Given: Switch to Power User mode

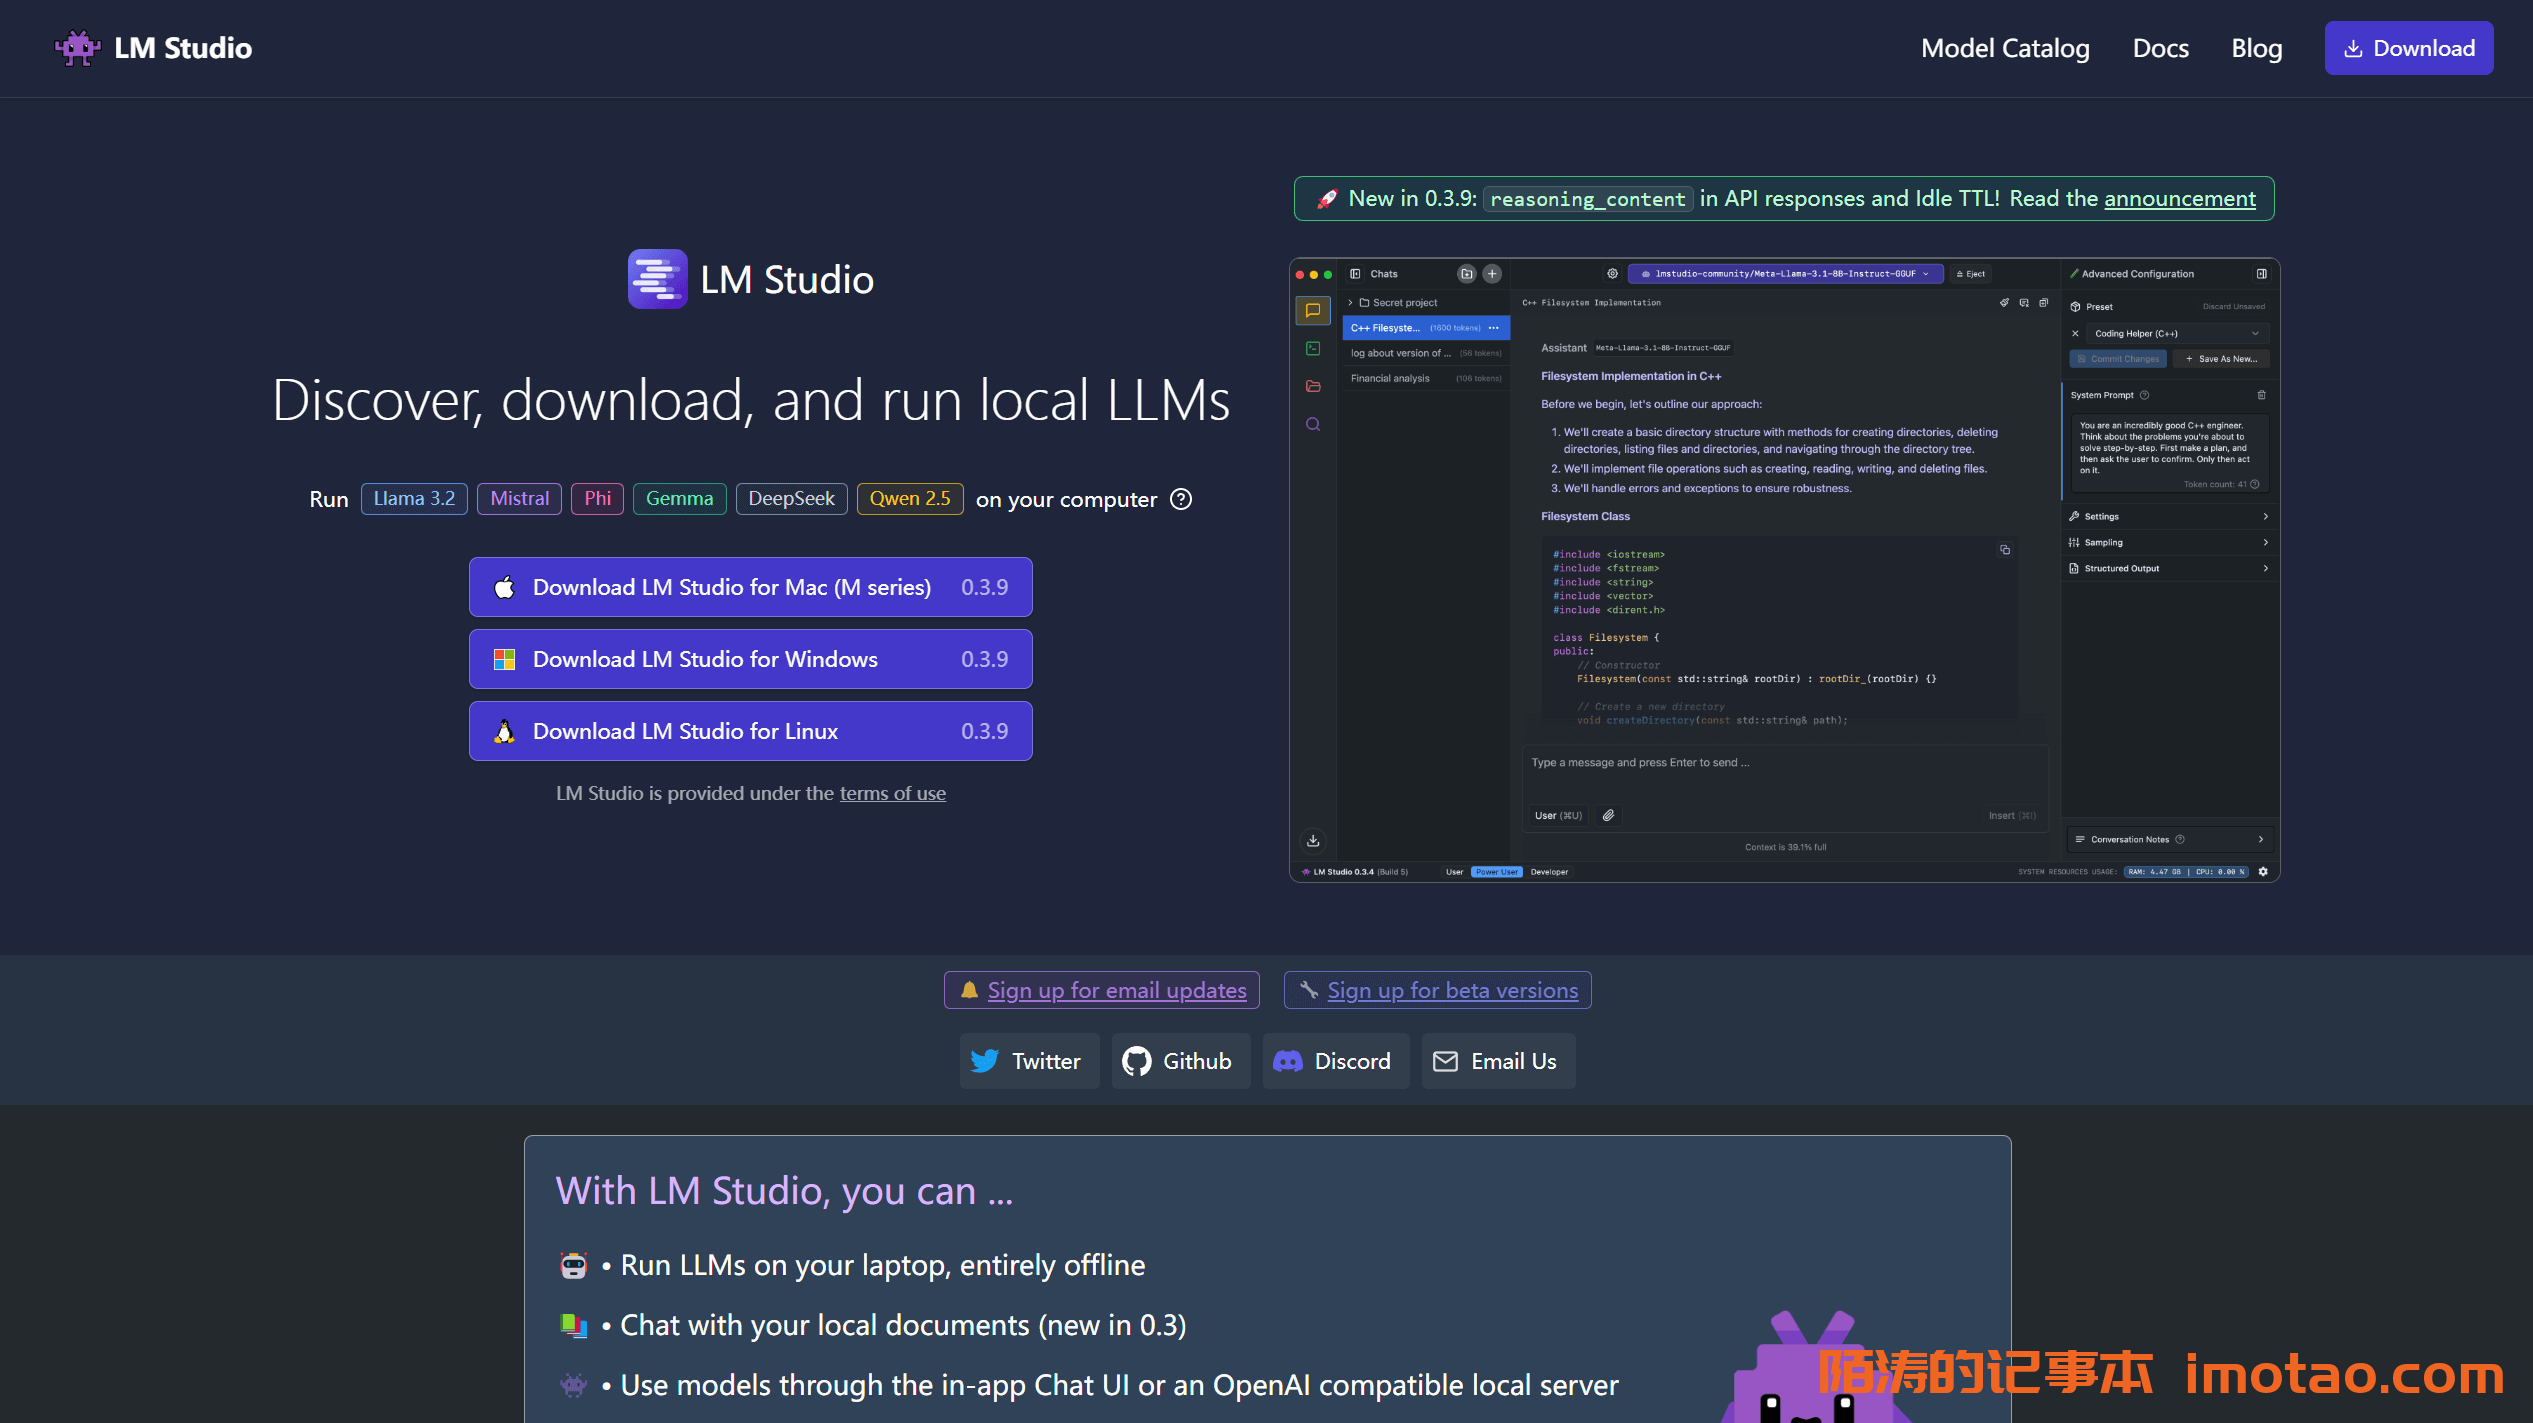Looking at the screenshot, I should click(x=1496, y=871).
